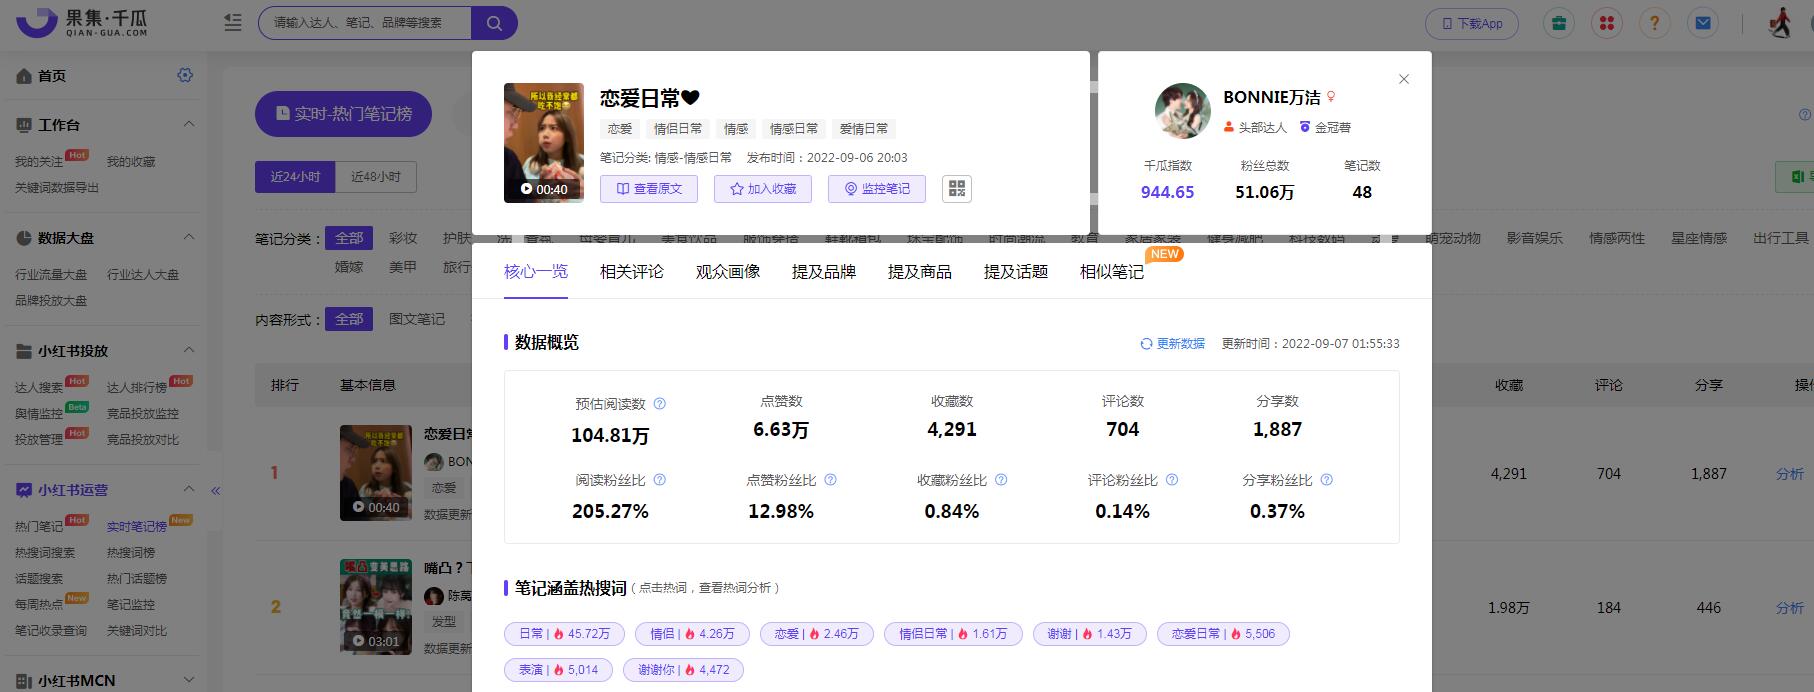Viewport: 1814px width, 692px height.
Task: Open 实时笔记榜 in sidebar
Action: (x=137, y=526)
